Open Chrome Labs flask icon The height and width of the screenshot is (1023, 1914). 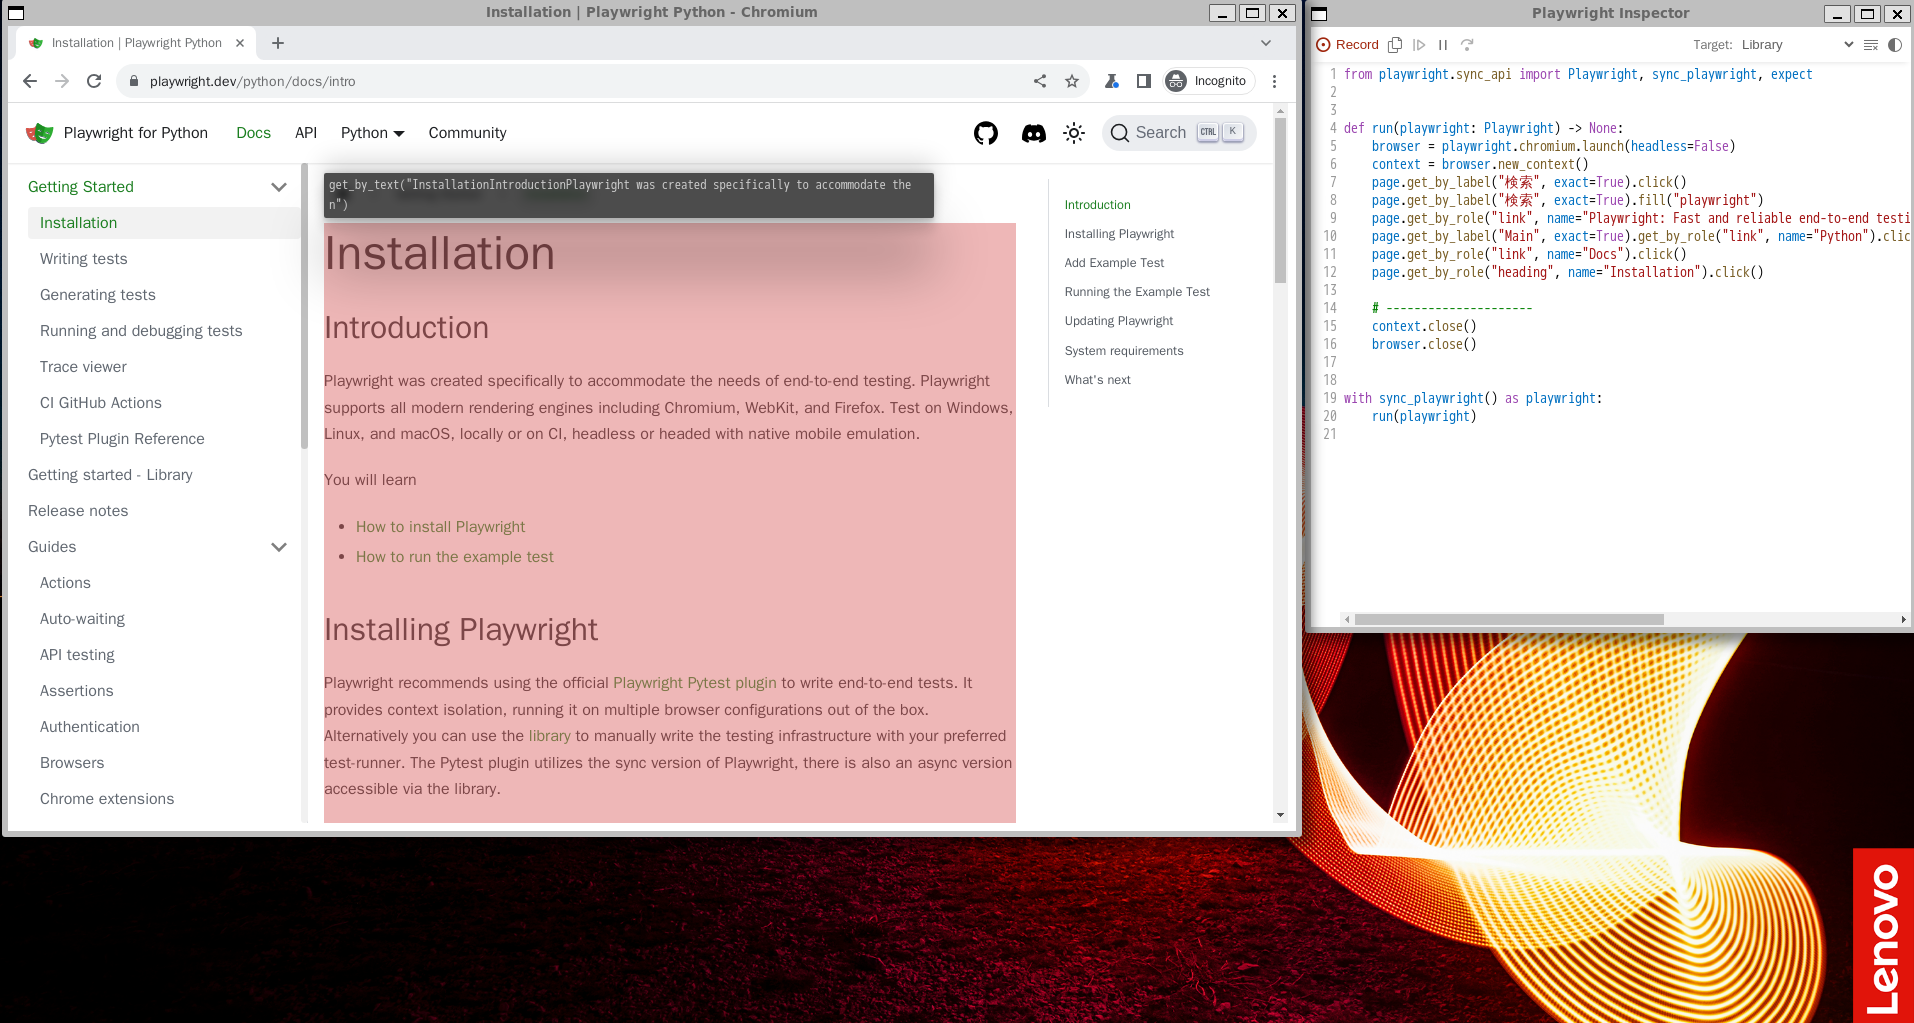click(x=1112, y=81)
